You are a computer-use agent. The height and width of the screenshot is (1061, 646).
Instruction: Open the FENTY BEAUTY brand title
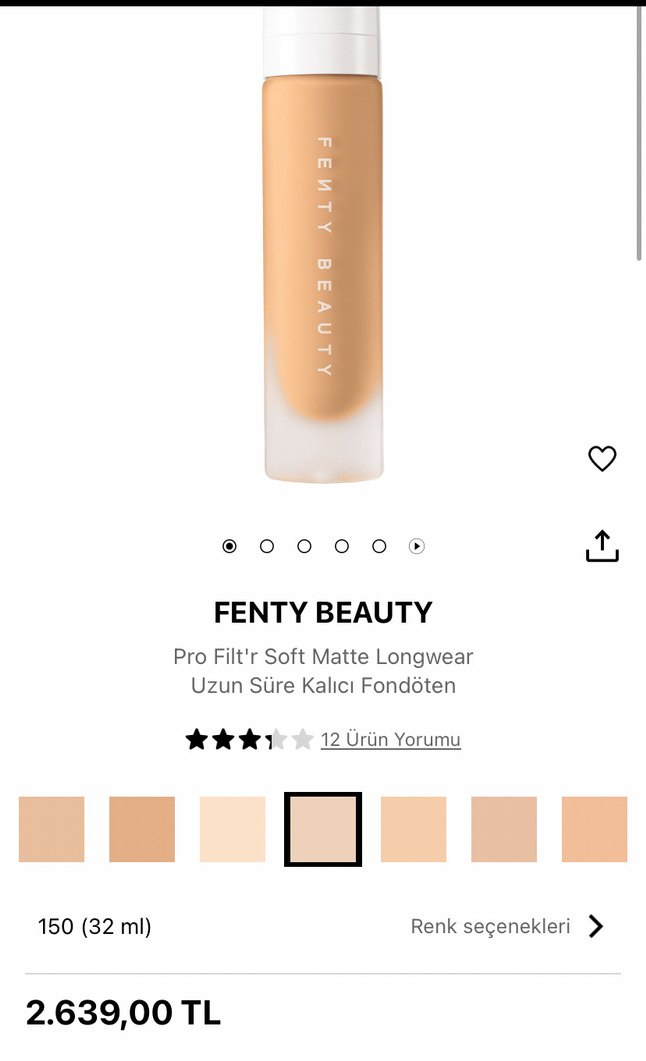(x=323, y=612)
